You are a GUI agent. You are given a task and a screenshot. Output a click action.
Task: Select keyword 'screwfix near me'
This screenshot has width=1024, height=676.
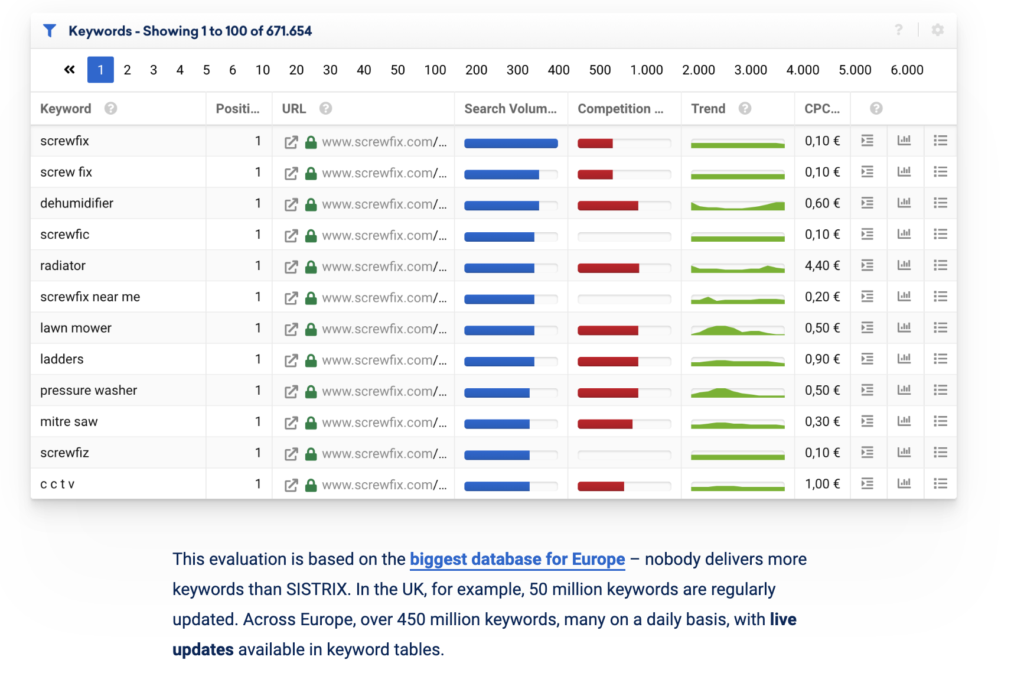tap(90, 297)
